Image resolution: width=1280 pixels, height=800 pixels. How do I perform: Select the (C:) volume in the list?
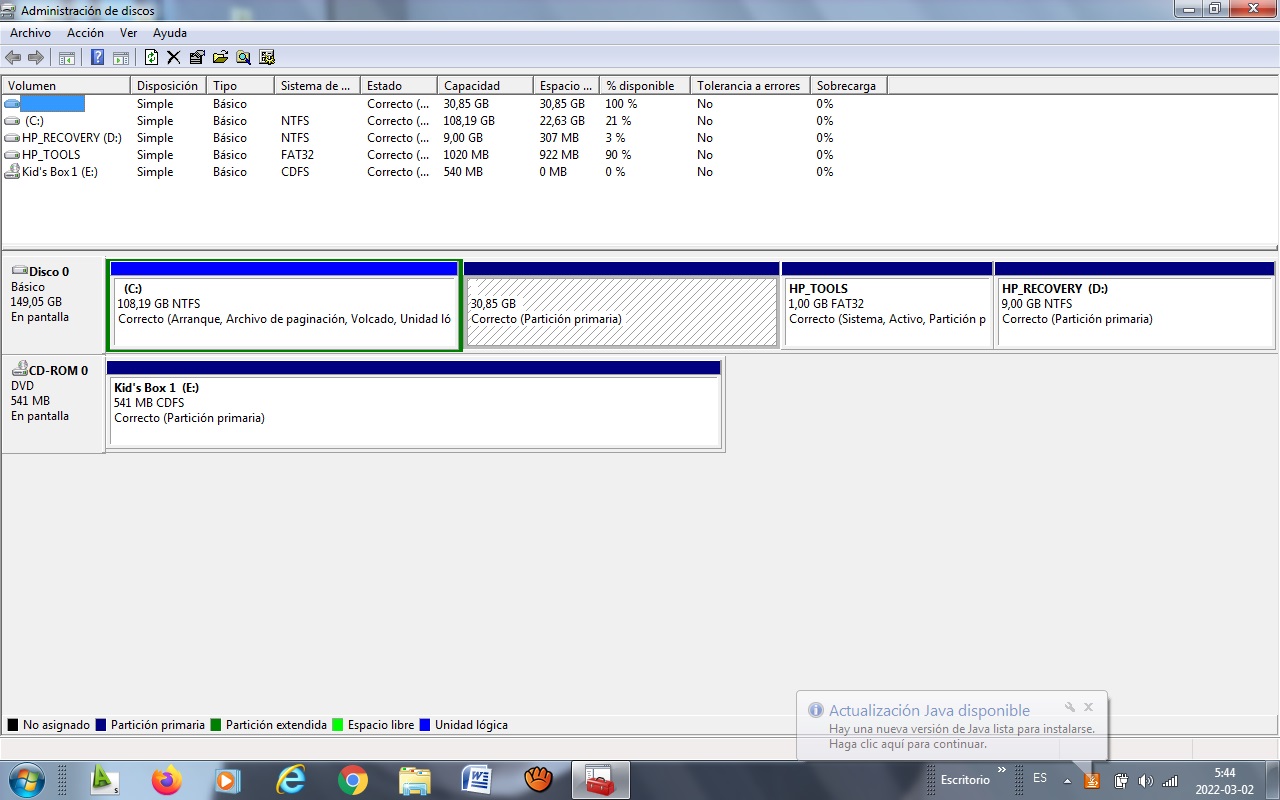click(35, 121)
